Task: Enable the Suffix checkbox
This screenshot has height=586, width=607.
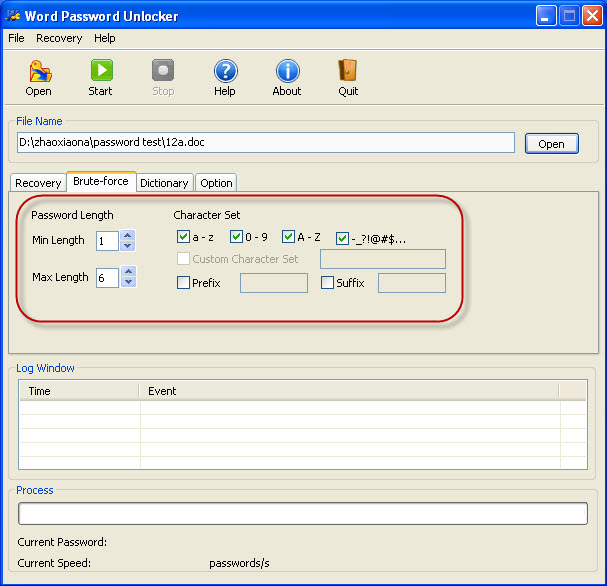Action: (327, 283)
